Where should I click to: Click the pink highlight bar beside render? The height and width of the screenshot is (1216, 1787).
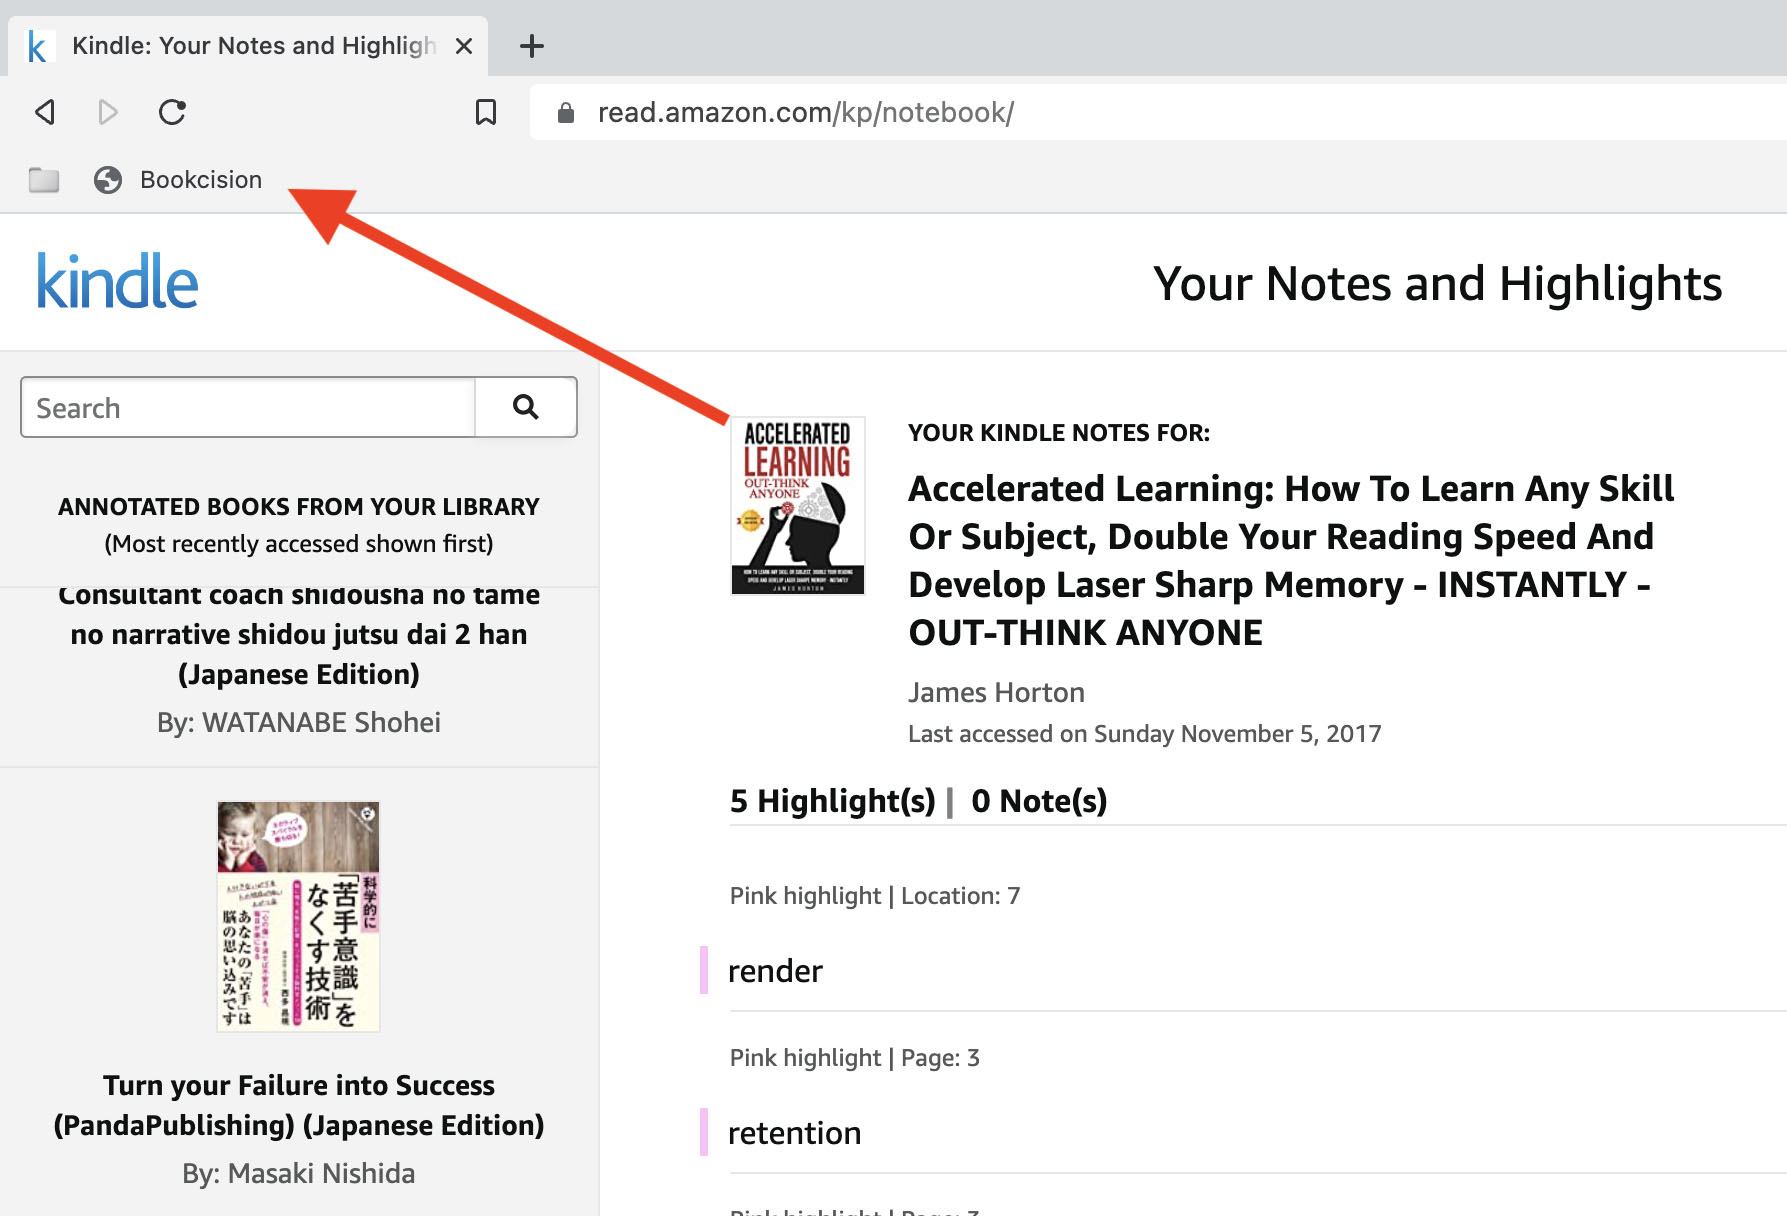click(x=704, y=970)
